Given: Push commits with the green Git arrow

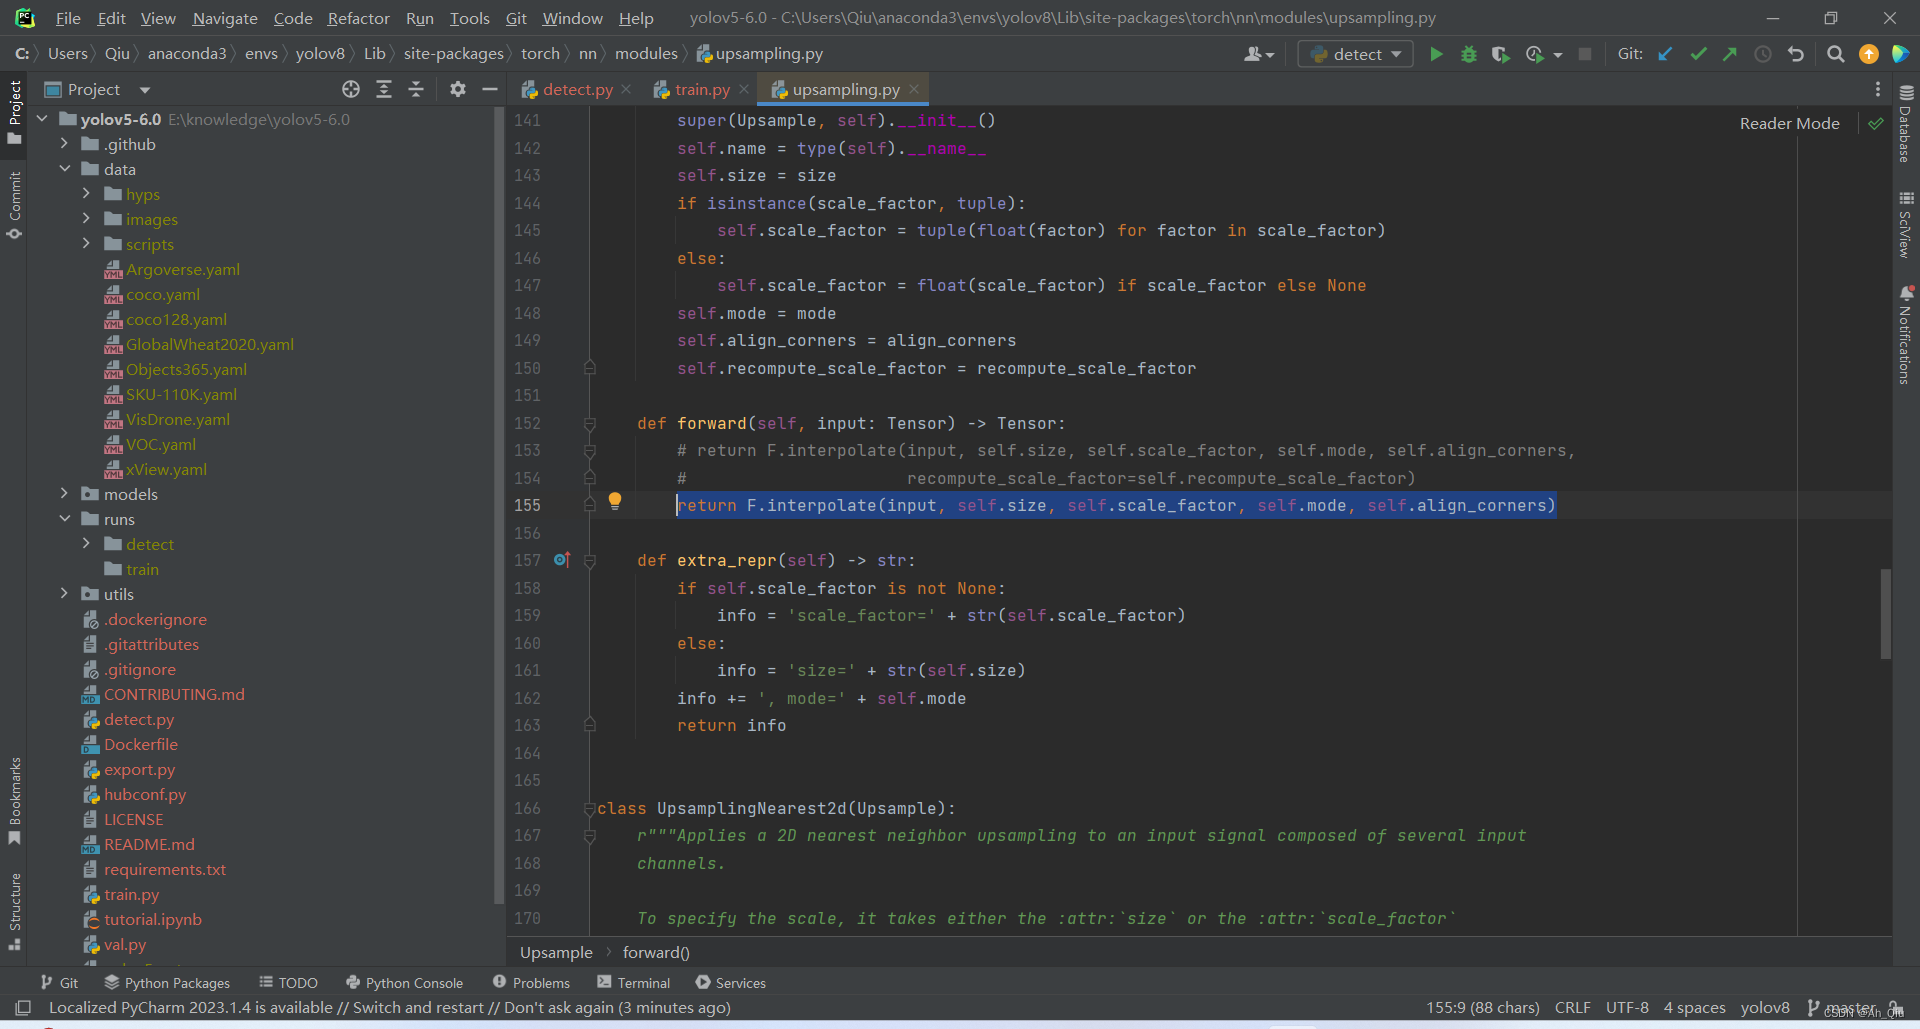Looking at the screenshot, I should tap(1730, 54).
